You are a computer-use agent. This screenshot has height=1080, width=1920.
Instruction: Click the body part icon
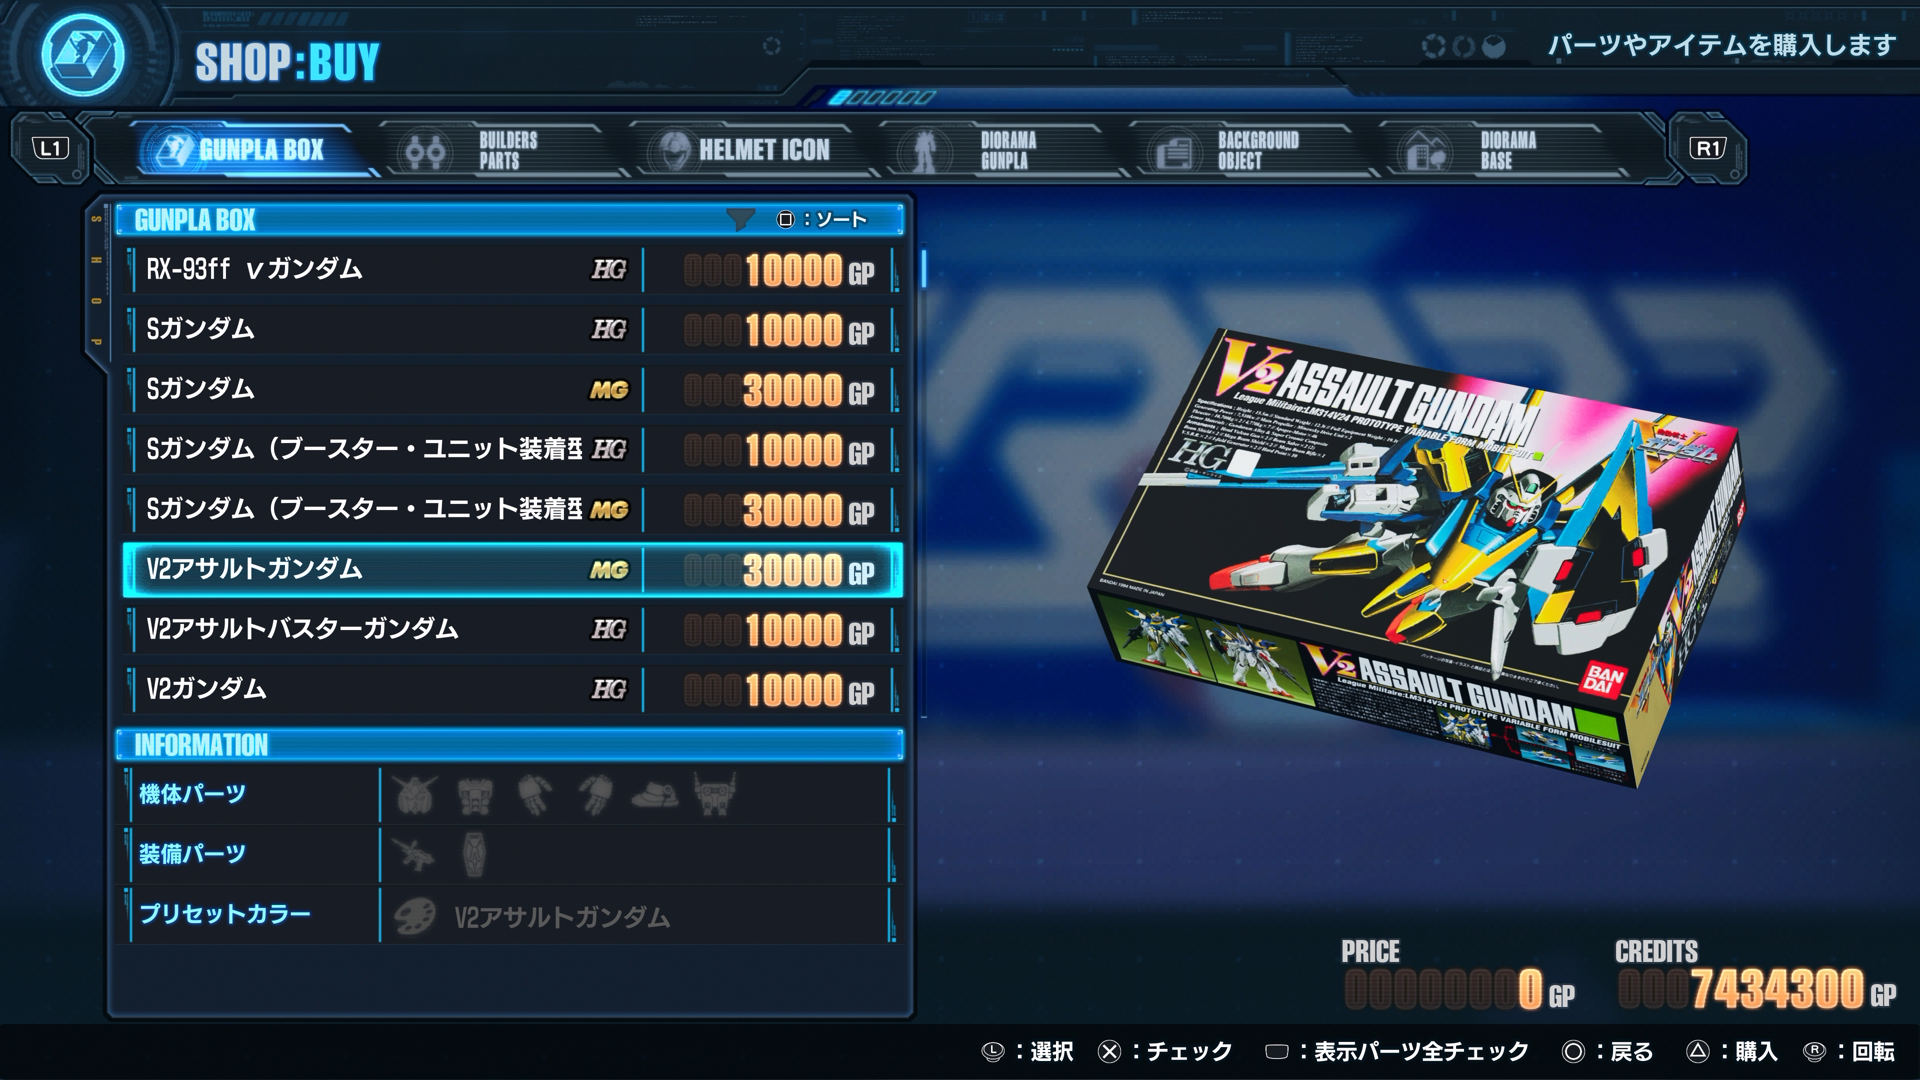[x=475, y=796]
